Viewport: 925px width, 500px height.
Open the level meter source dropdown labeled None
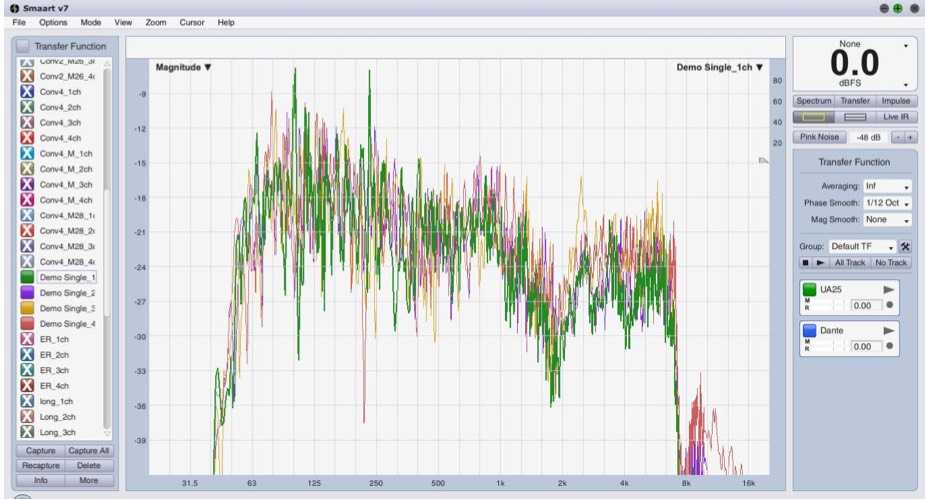[906, 46]
